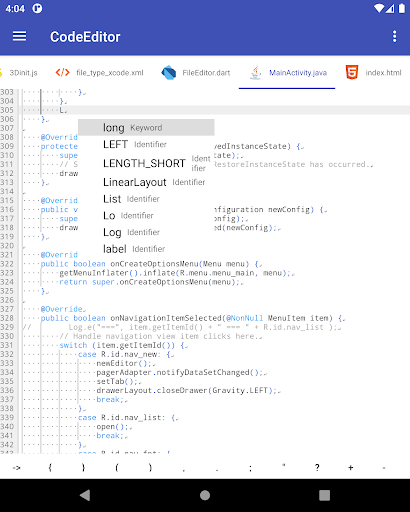Pick the LENGTH_SHORT identifier suggestion
Screen dimensions: 410x512
tap(146, 163)
